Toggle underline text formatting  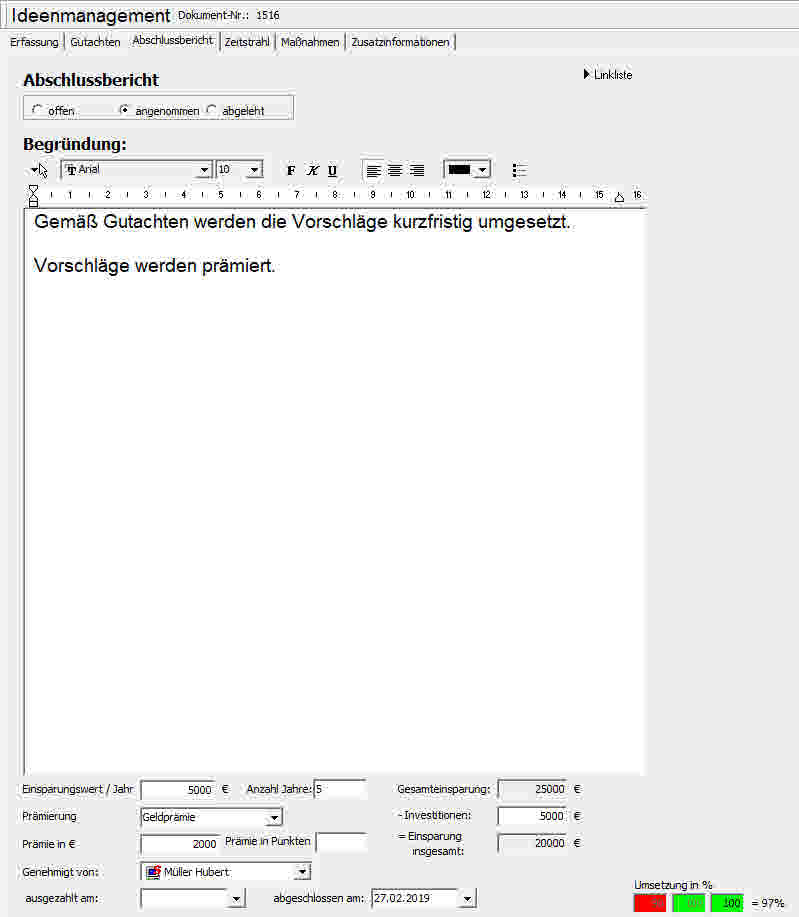[332, 170]
